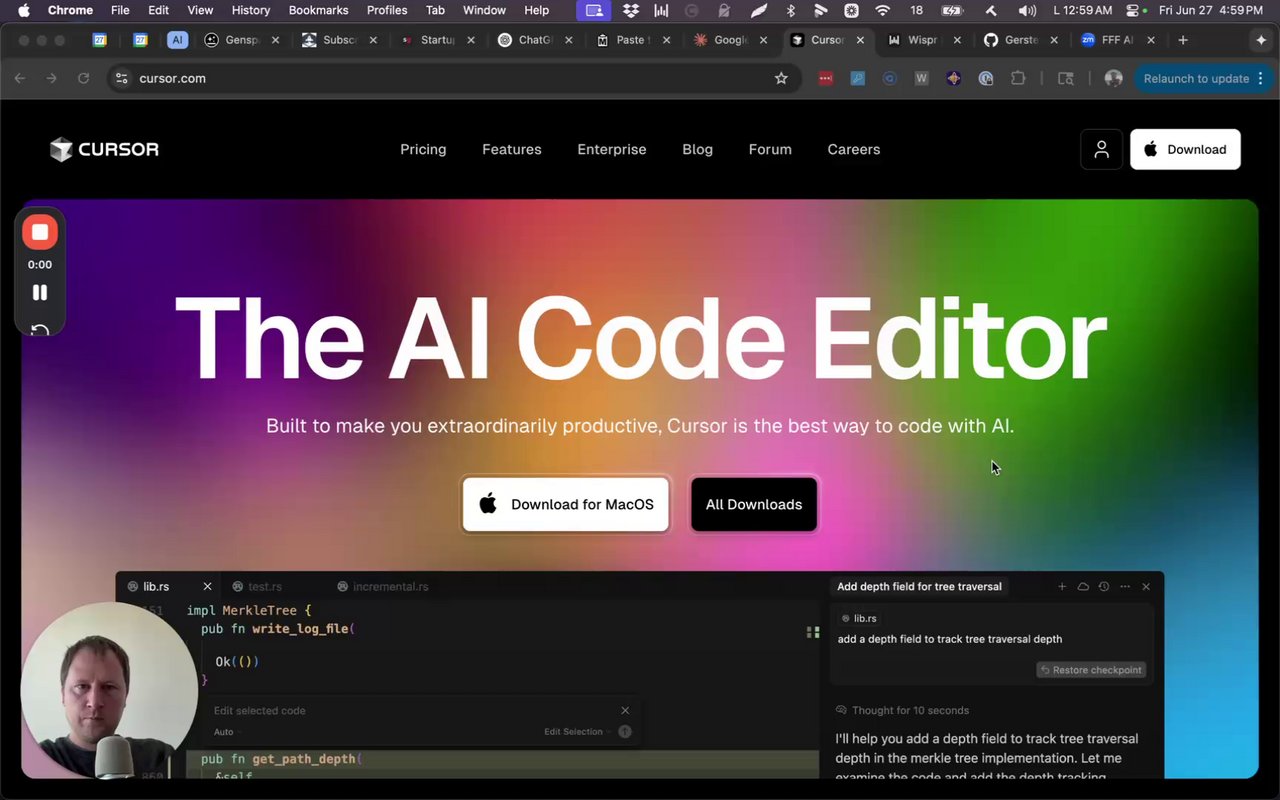This screenshot has width=1280, height=800.
Task: Open Chrome's three-dot menu
Action: (x=1260, y=78)
